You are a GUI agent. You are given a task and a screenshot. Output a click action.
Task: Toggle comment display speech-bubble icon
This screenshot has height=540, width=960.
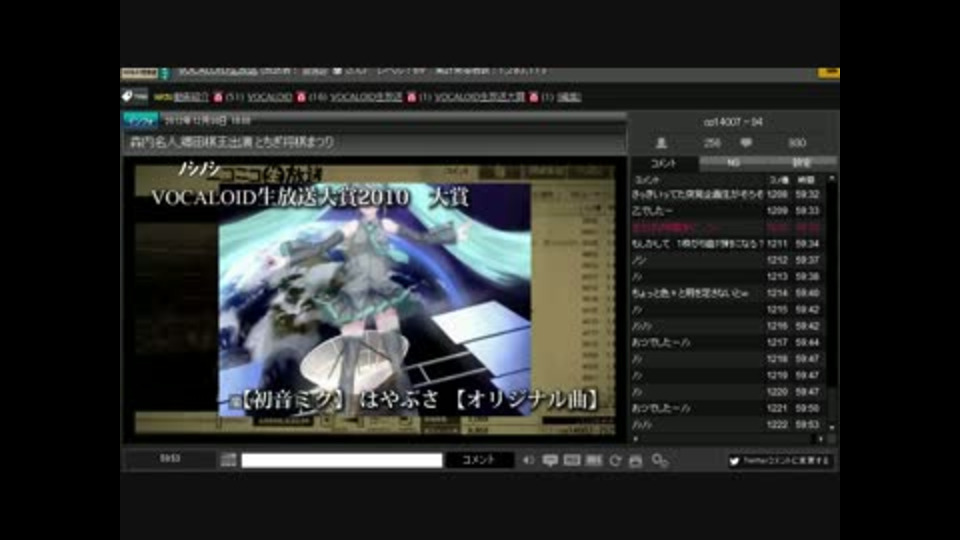pyautogui.click(x=550, y=460)
